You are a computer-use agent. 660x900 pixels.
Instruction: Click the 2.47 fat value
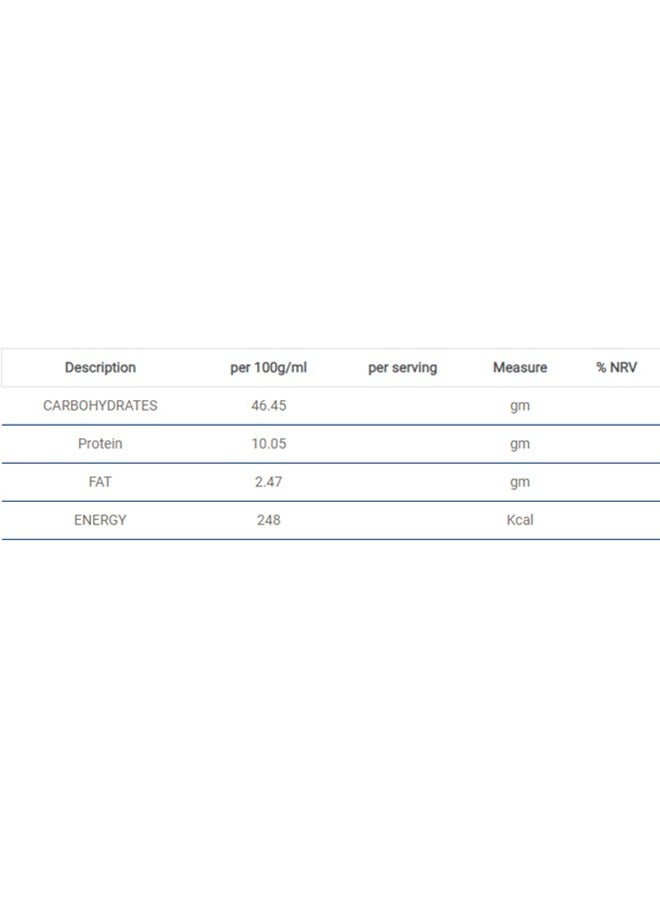click(x=268, y=482)
